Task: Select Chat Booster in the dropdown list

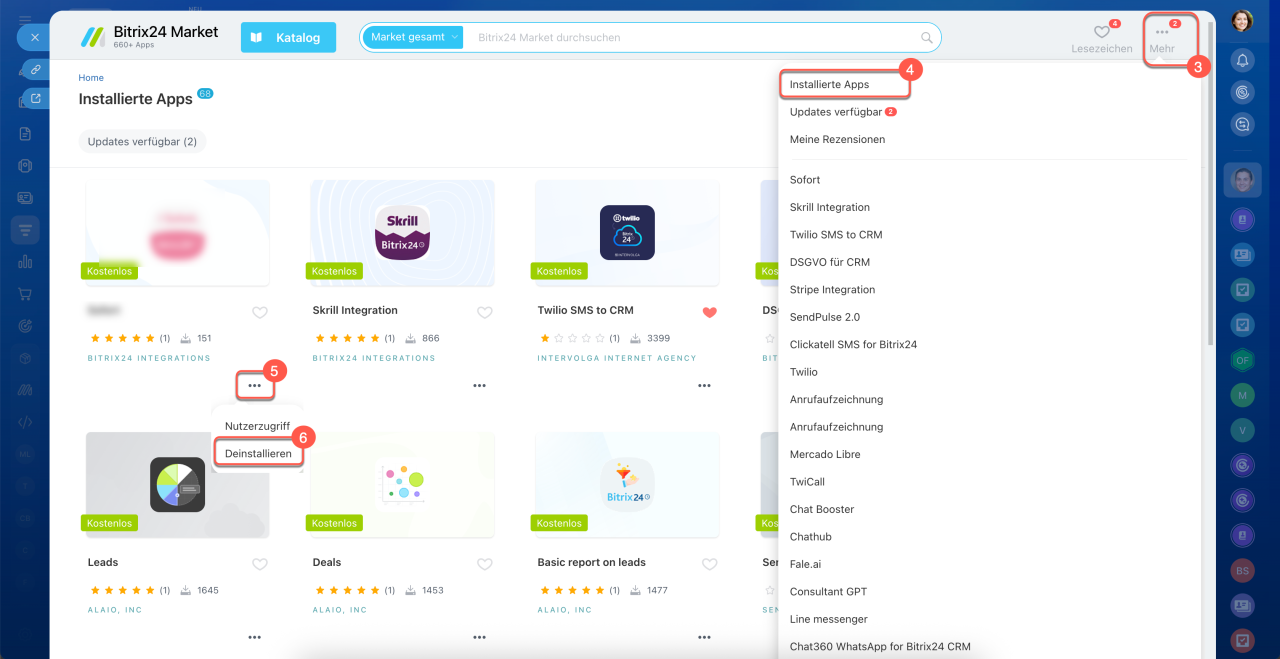Action: click(x=822, y=509)
